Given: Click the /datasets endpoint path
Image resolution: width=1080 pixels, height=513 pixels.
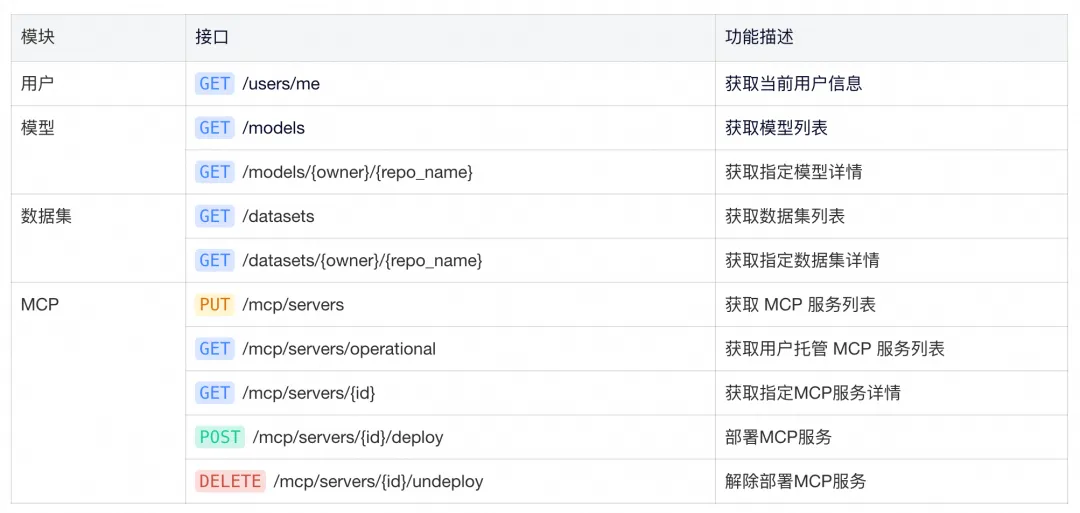Looking at the screenshot, I should point(278,216).
